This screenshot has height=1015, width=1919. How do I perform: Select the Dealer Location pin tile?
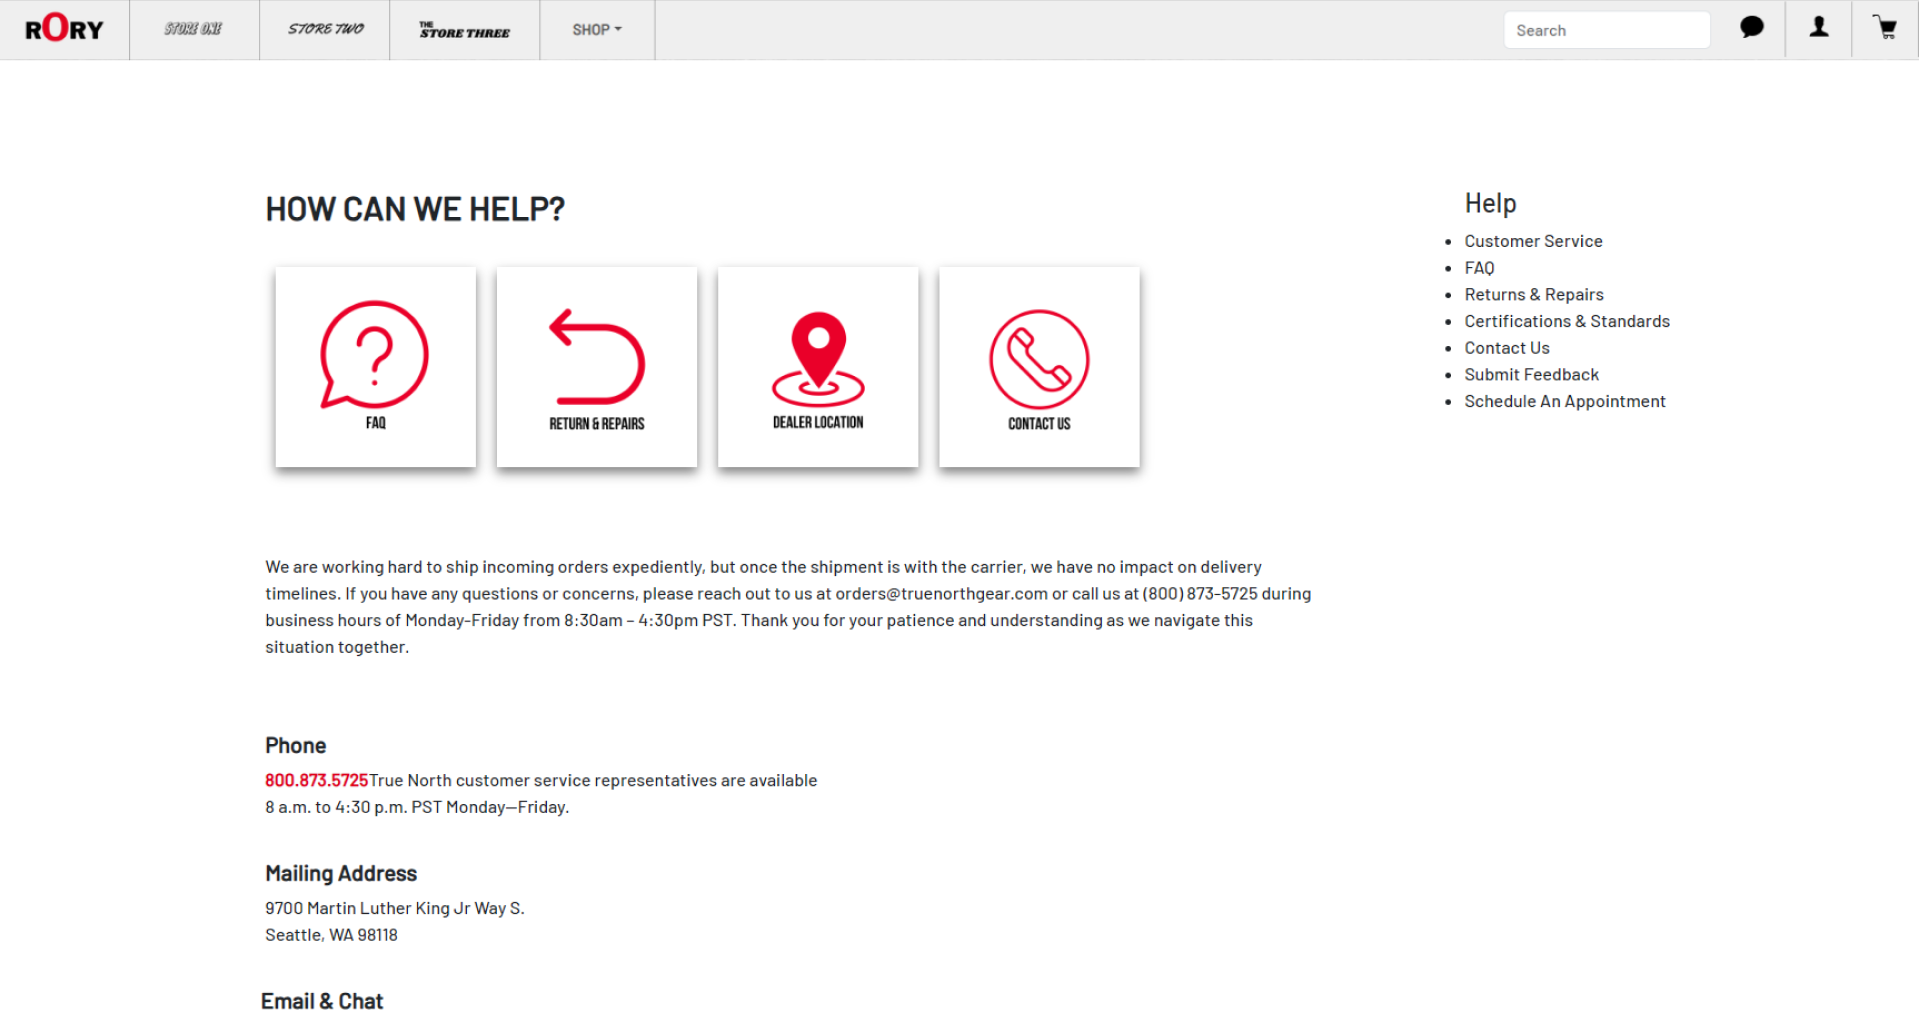[x=817, y=366]
